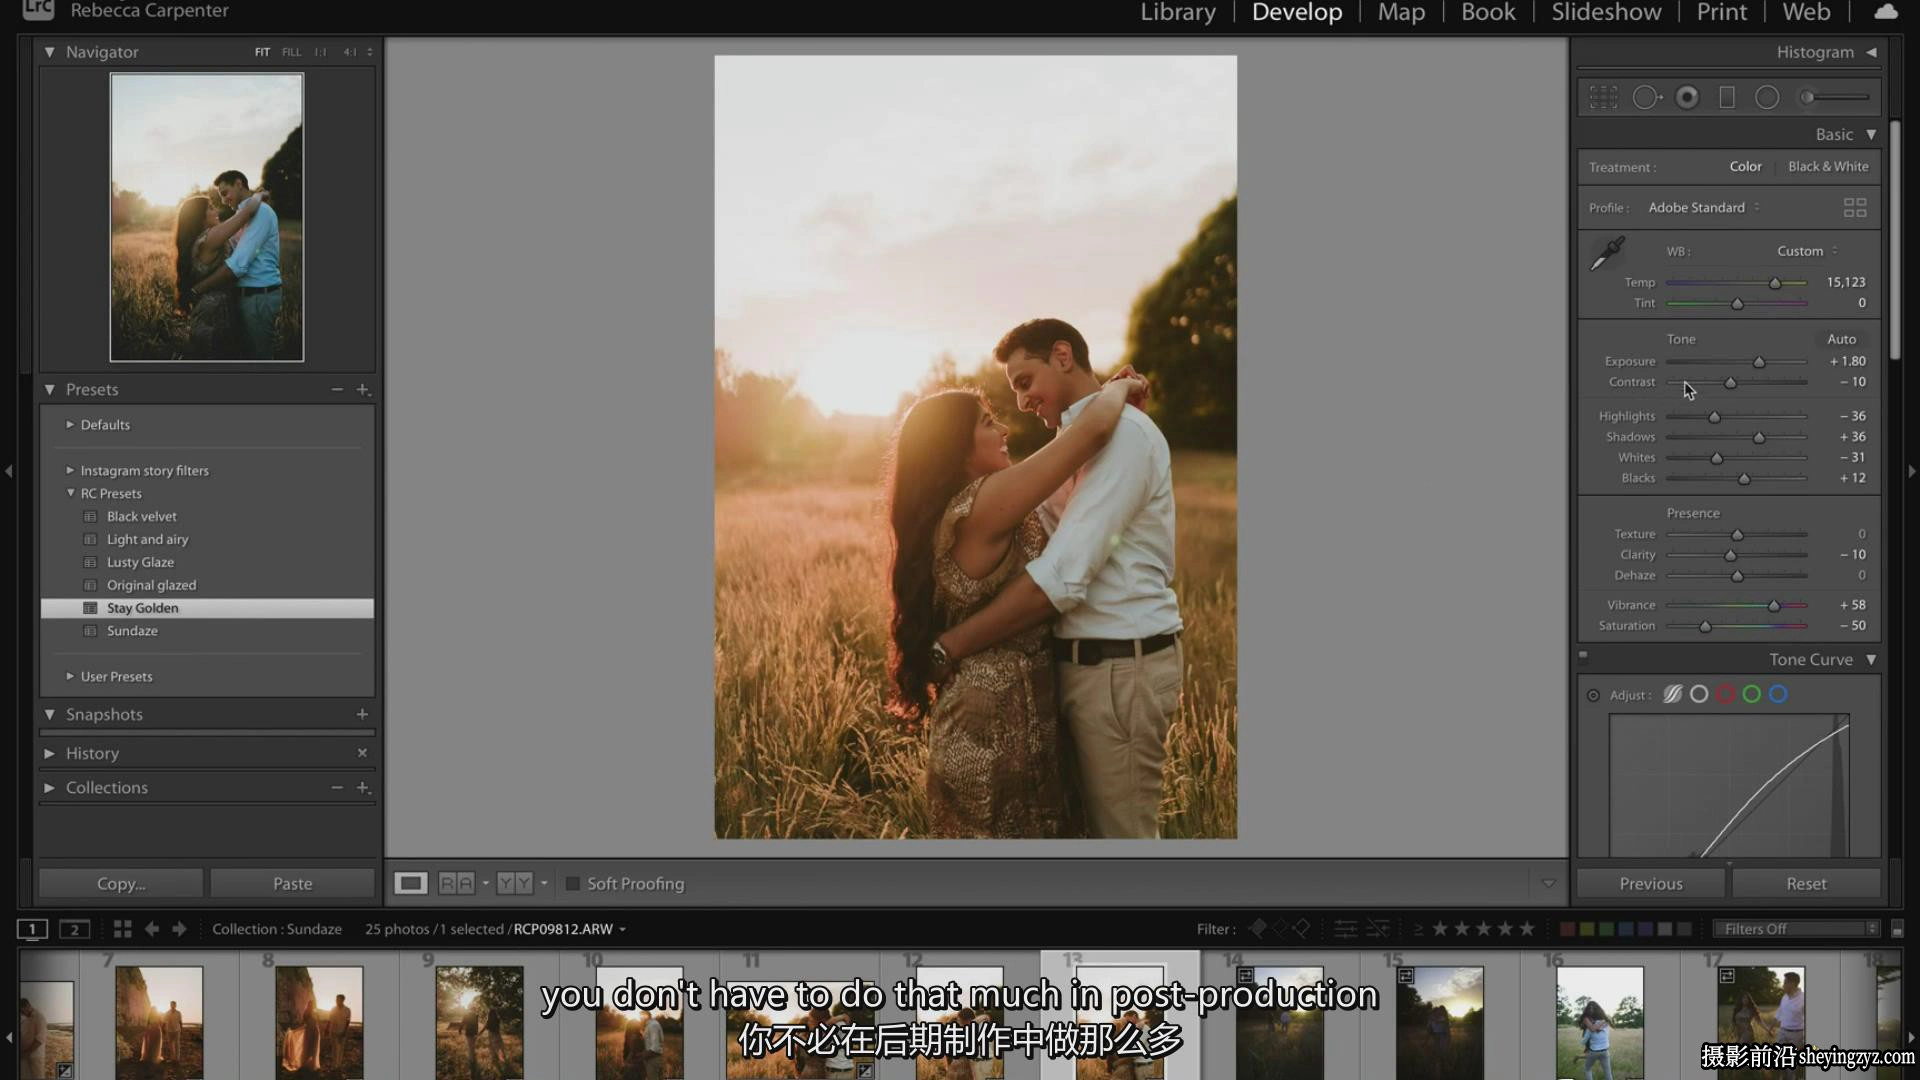1920x1080 pixels.
Task: Switch to the Book module
Action: click(x=1488, y=12)
